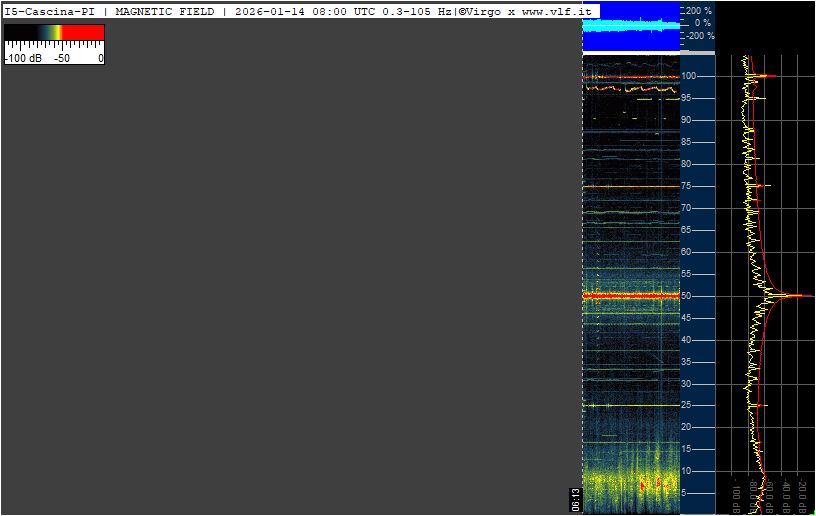
Task: Click the -200 % amplitude scale label
Action: 700,36
